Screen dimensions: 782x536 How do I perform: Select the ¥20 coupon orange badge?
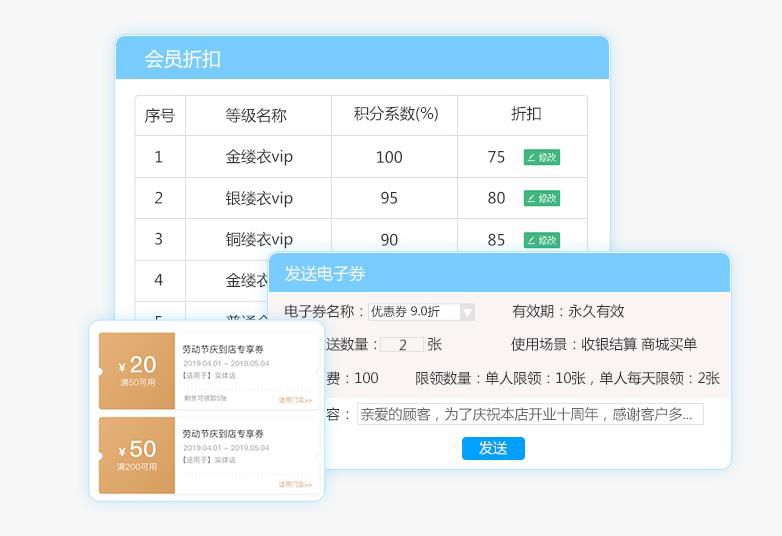point(137,371)
